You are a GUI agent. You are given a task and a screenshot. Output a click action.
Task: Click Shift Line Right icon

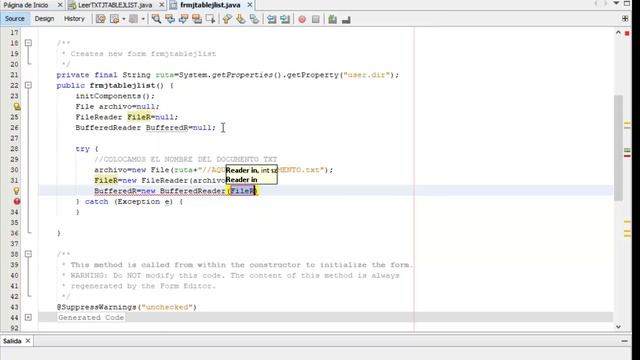[x=285, y=19]
